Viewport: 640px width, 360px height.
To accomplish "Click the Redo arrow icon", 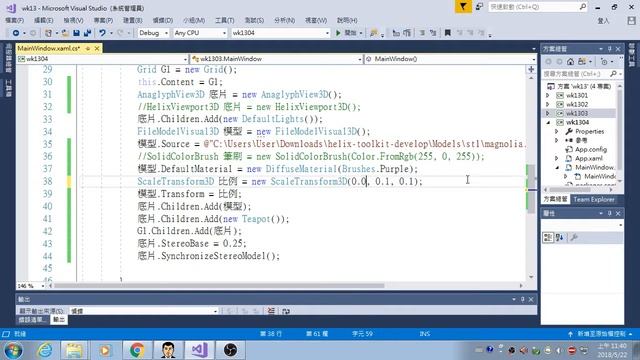I will tap(120, 33).
